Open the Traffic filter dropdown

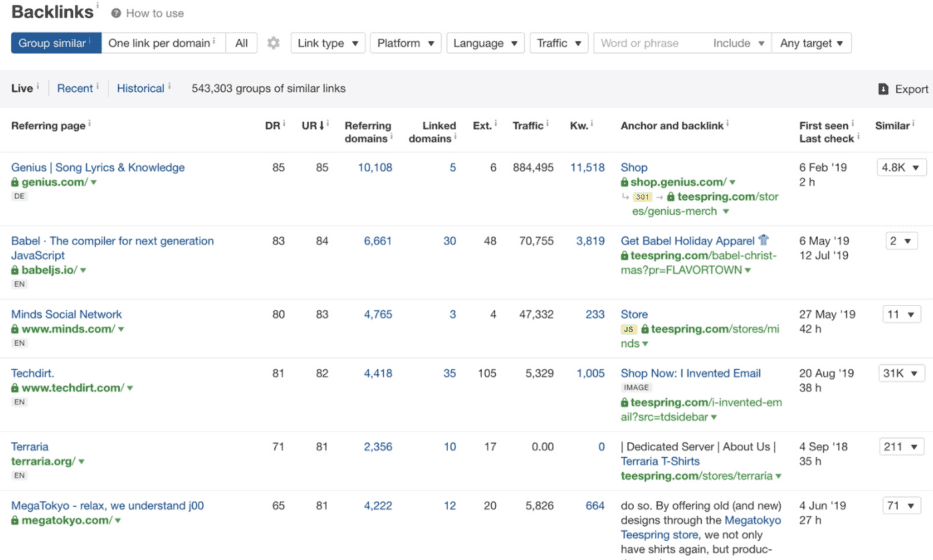pos(559,43)
